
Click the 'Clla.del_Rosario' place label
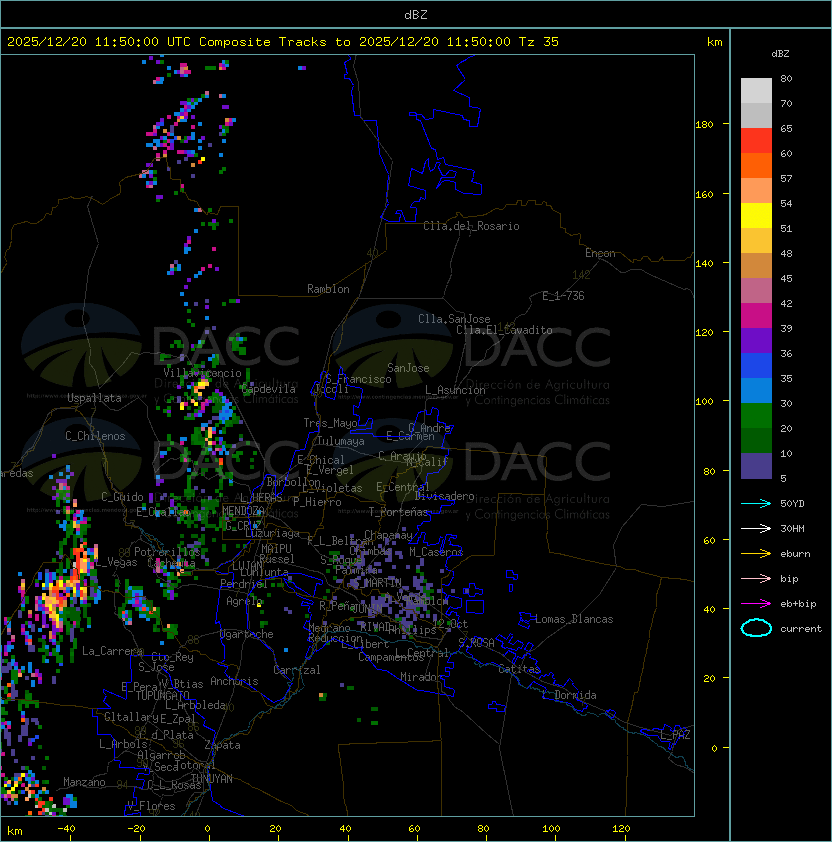pos(471,226)
